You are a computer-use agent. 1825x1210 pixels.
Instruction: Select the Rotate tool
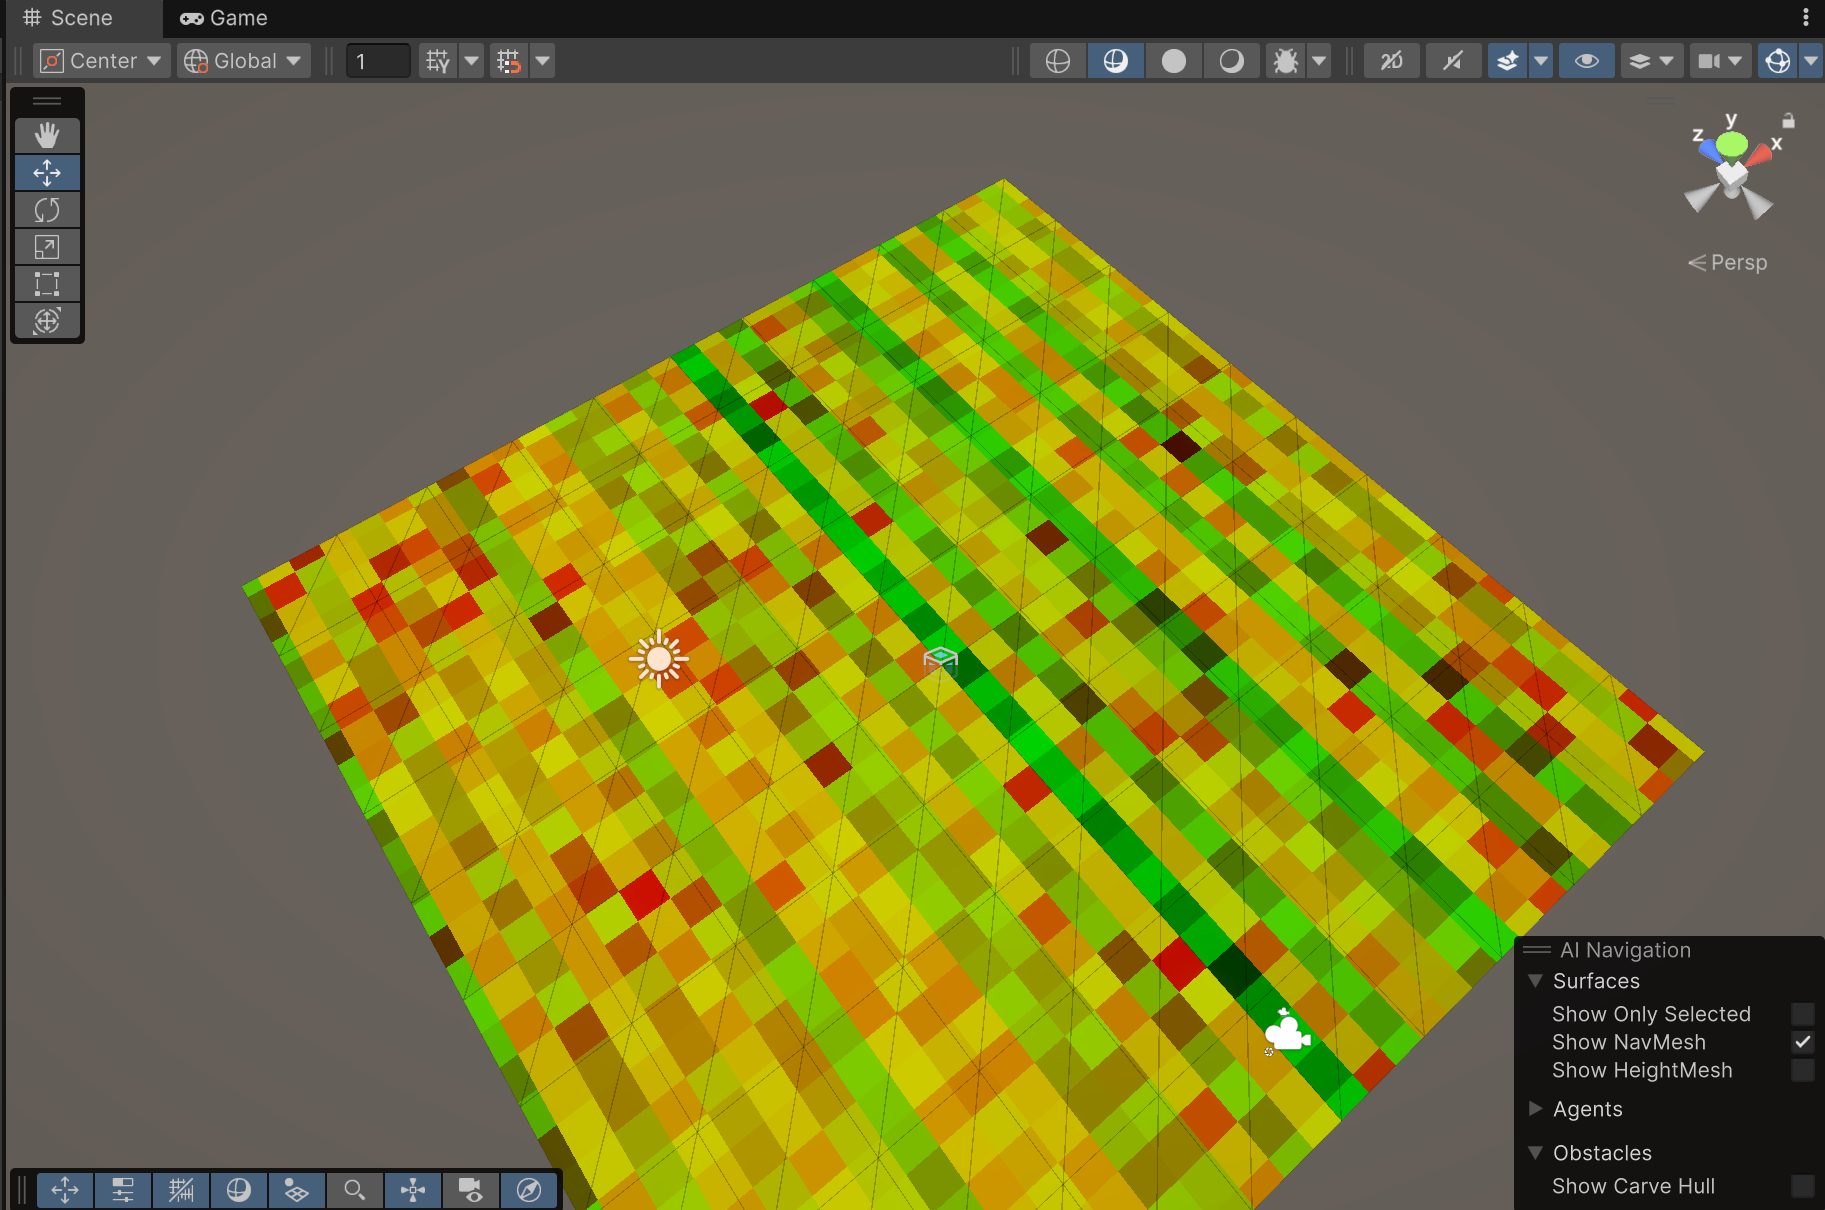[x=47, y=210]
